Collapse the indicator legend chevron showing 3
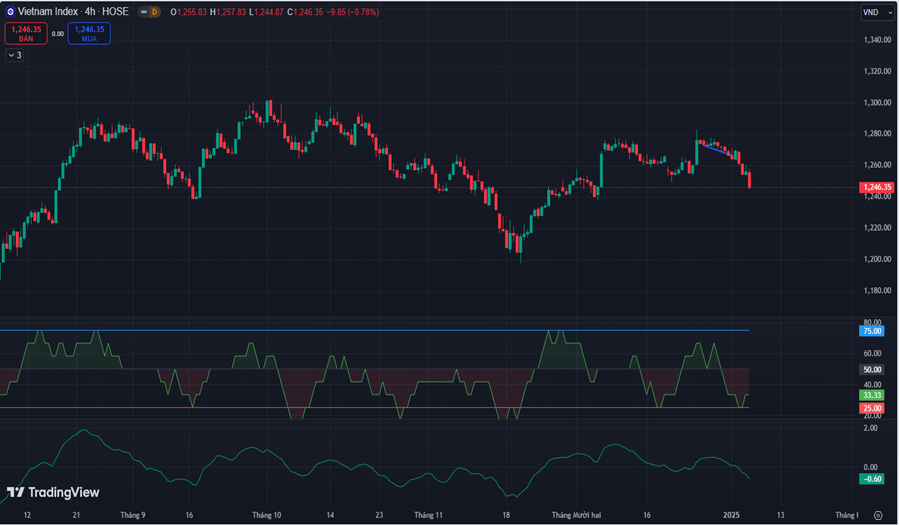 click(14, 55)
